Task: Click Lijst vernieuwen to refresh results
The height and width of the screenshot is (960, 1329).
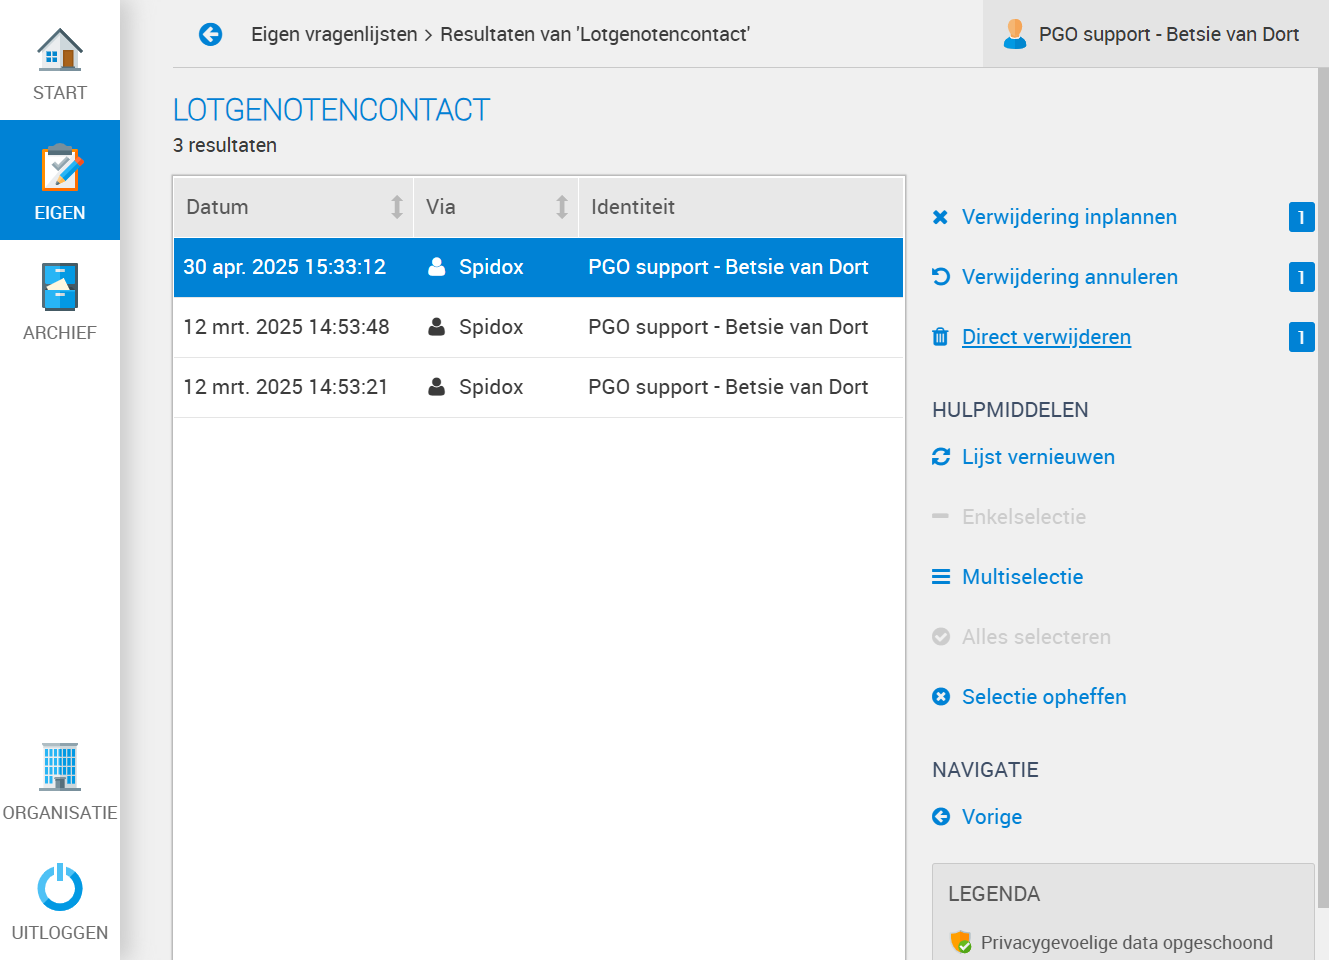Action: [x=1038, y=457]
